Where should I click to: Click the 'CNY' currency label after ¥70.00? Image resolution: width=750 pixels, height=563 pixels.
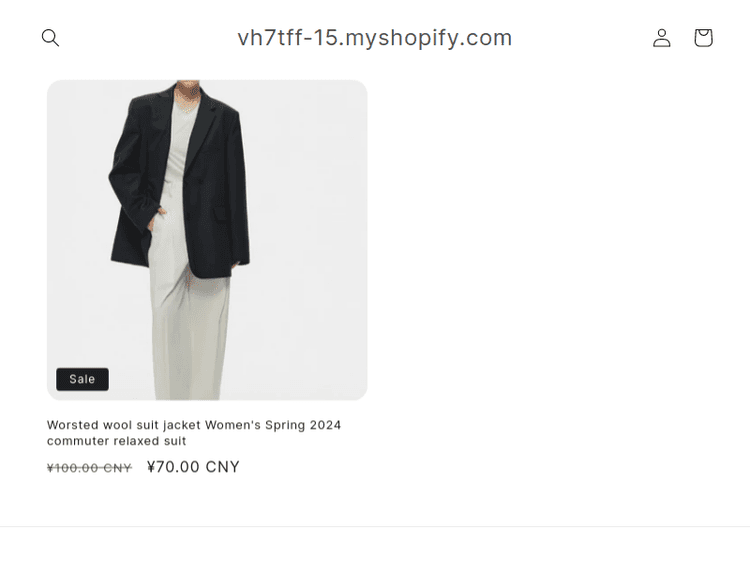click(x=222, y=467)
